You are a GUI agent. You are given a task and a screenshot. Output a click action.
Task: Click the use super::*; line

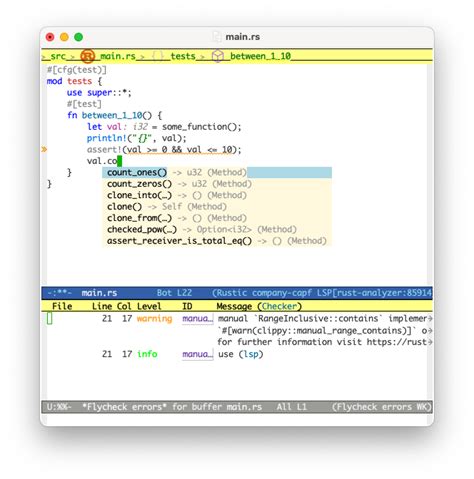(99, 92)
